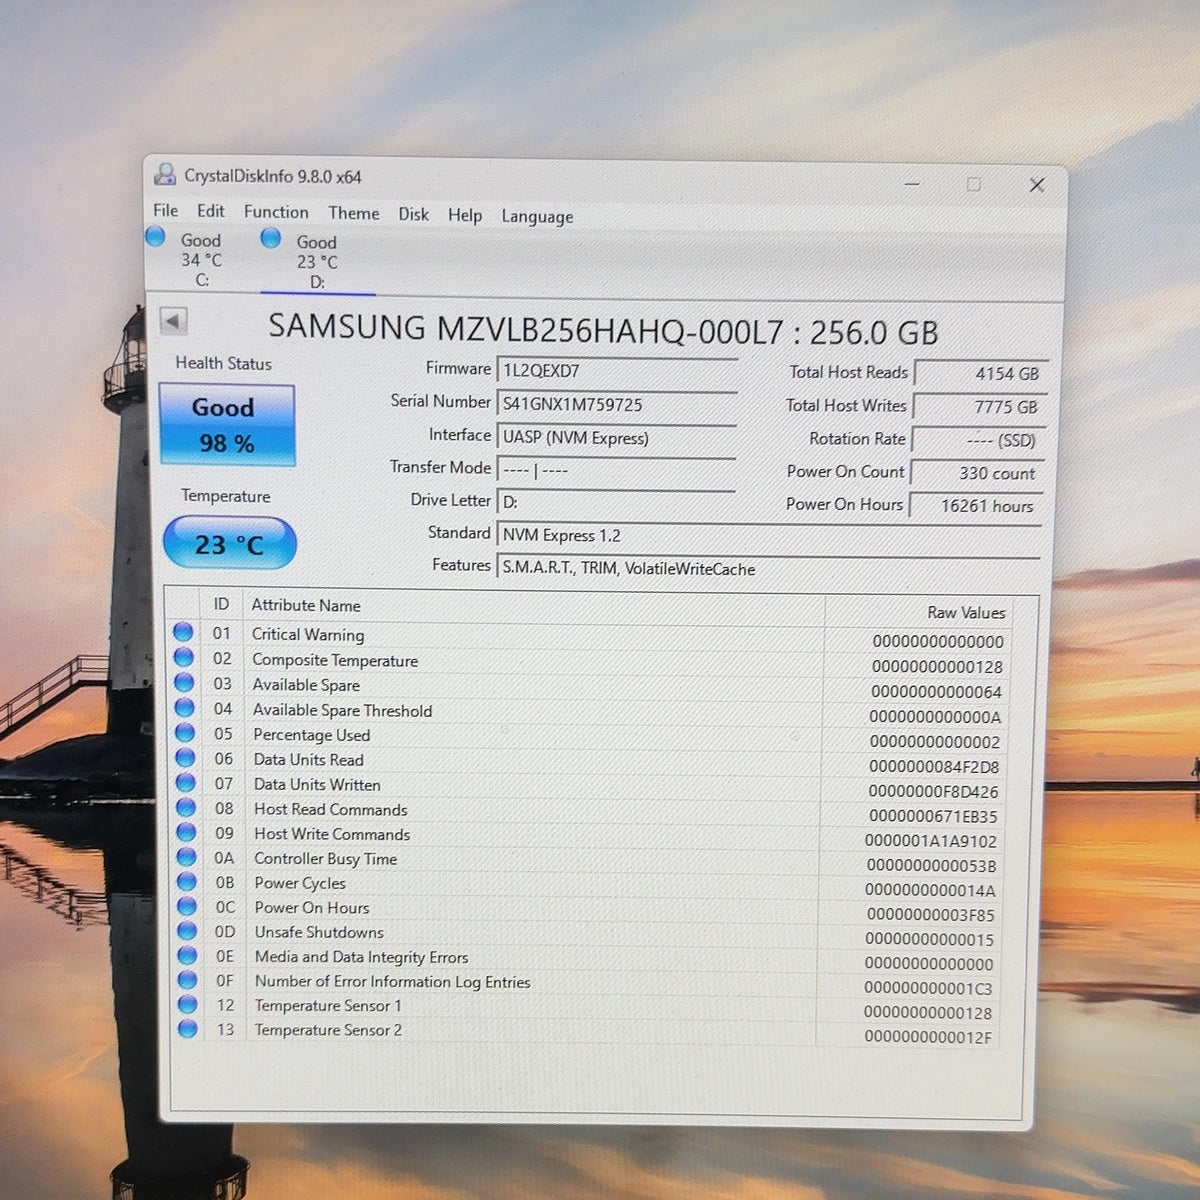Click the blue status circle for Critical Warning
Screen dimensions: 1200x1200
183,632
